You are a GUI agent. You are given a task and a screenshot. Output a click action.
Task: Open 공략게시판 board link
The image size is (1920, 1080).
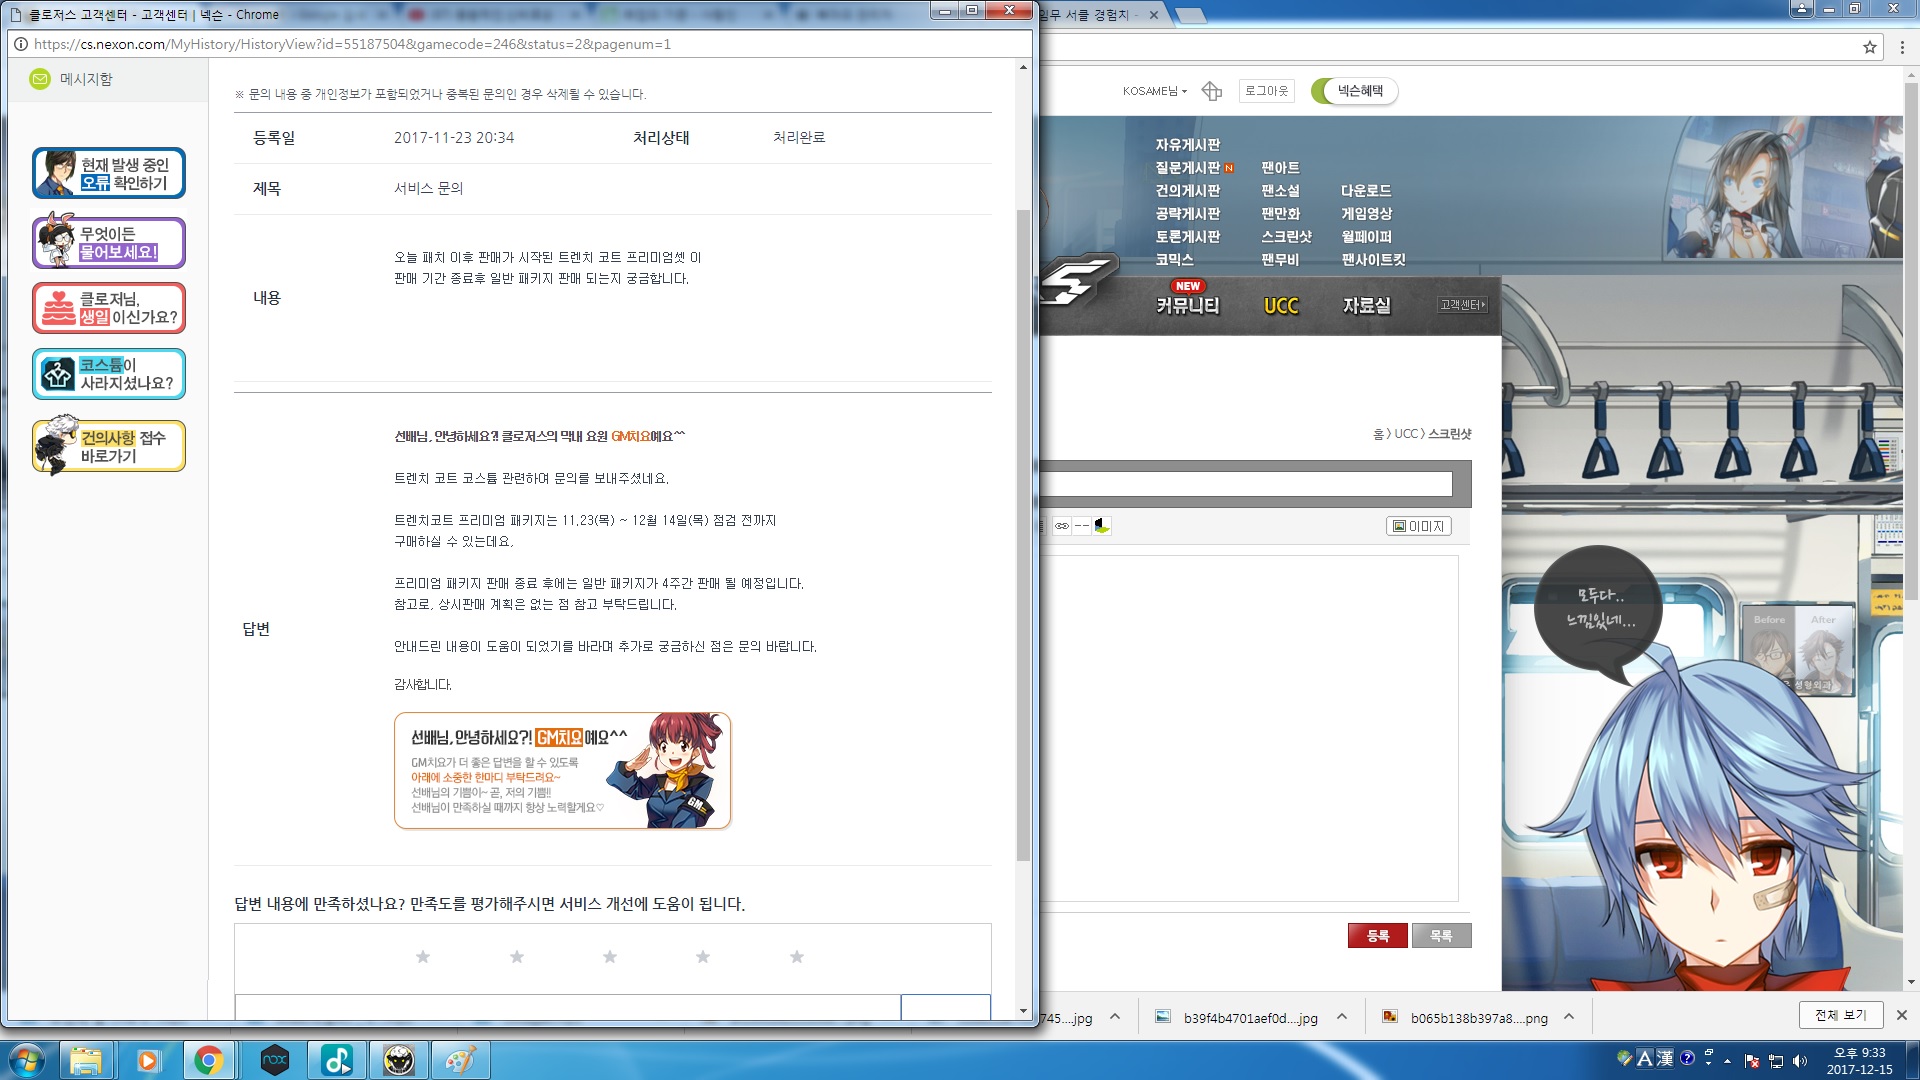click(1187, 214)
